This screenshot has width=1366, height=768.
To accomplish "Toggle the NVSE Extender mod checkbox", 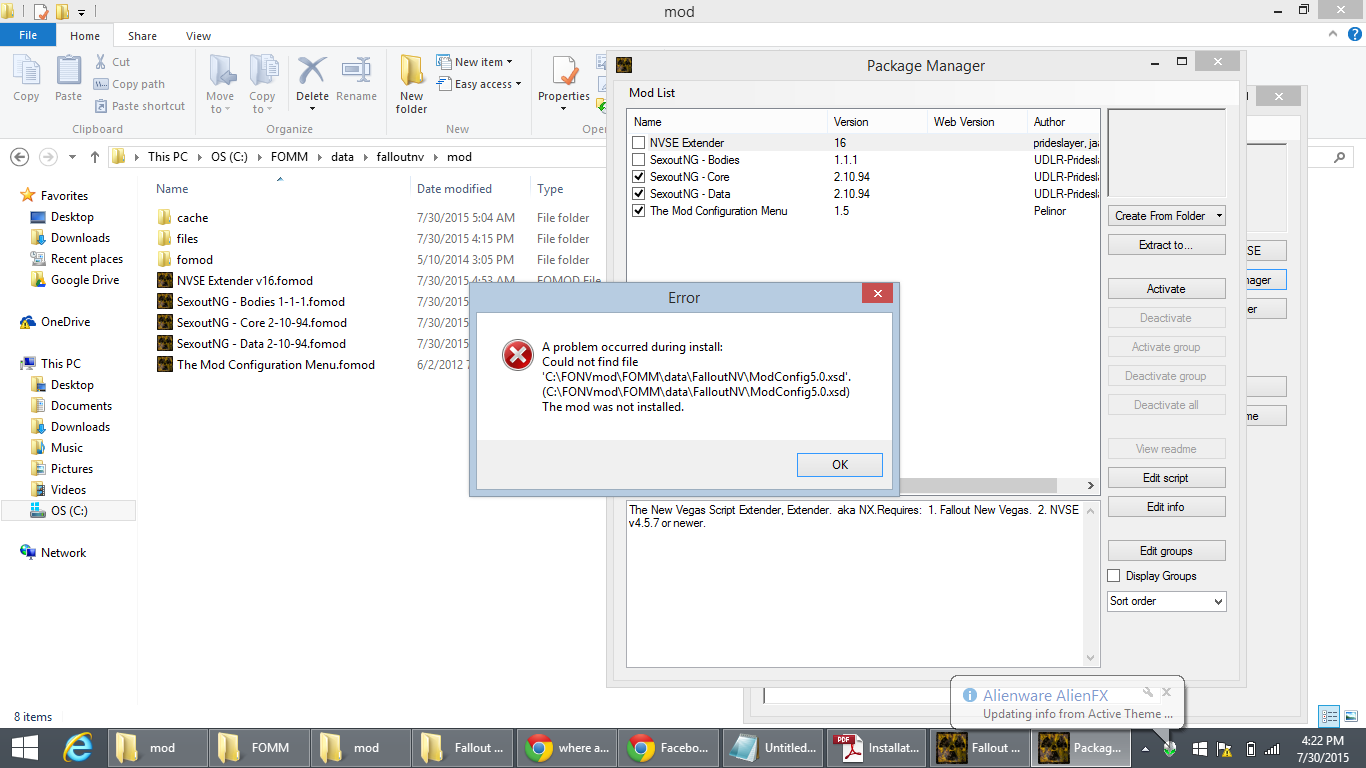I will (x=639, y=143).
